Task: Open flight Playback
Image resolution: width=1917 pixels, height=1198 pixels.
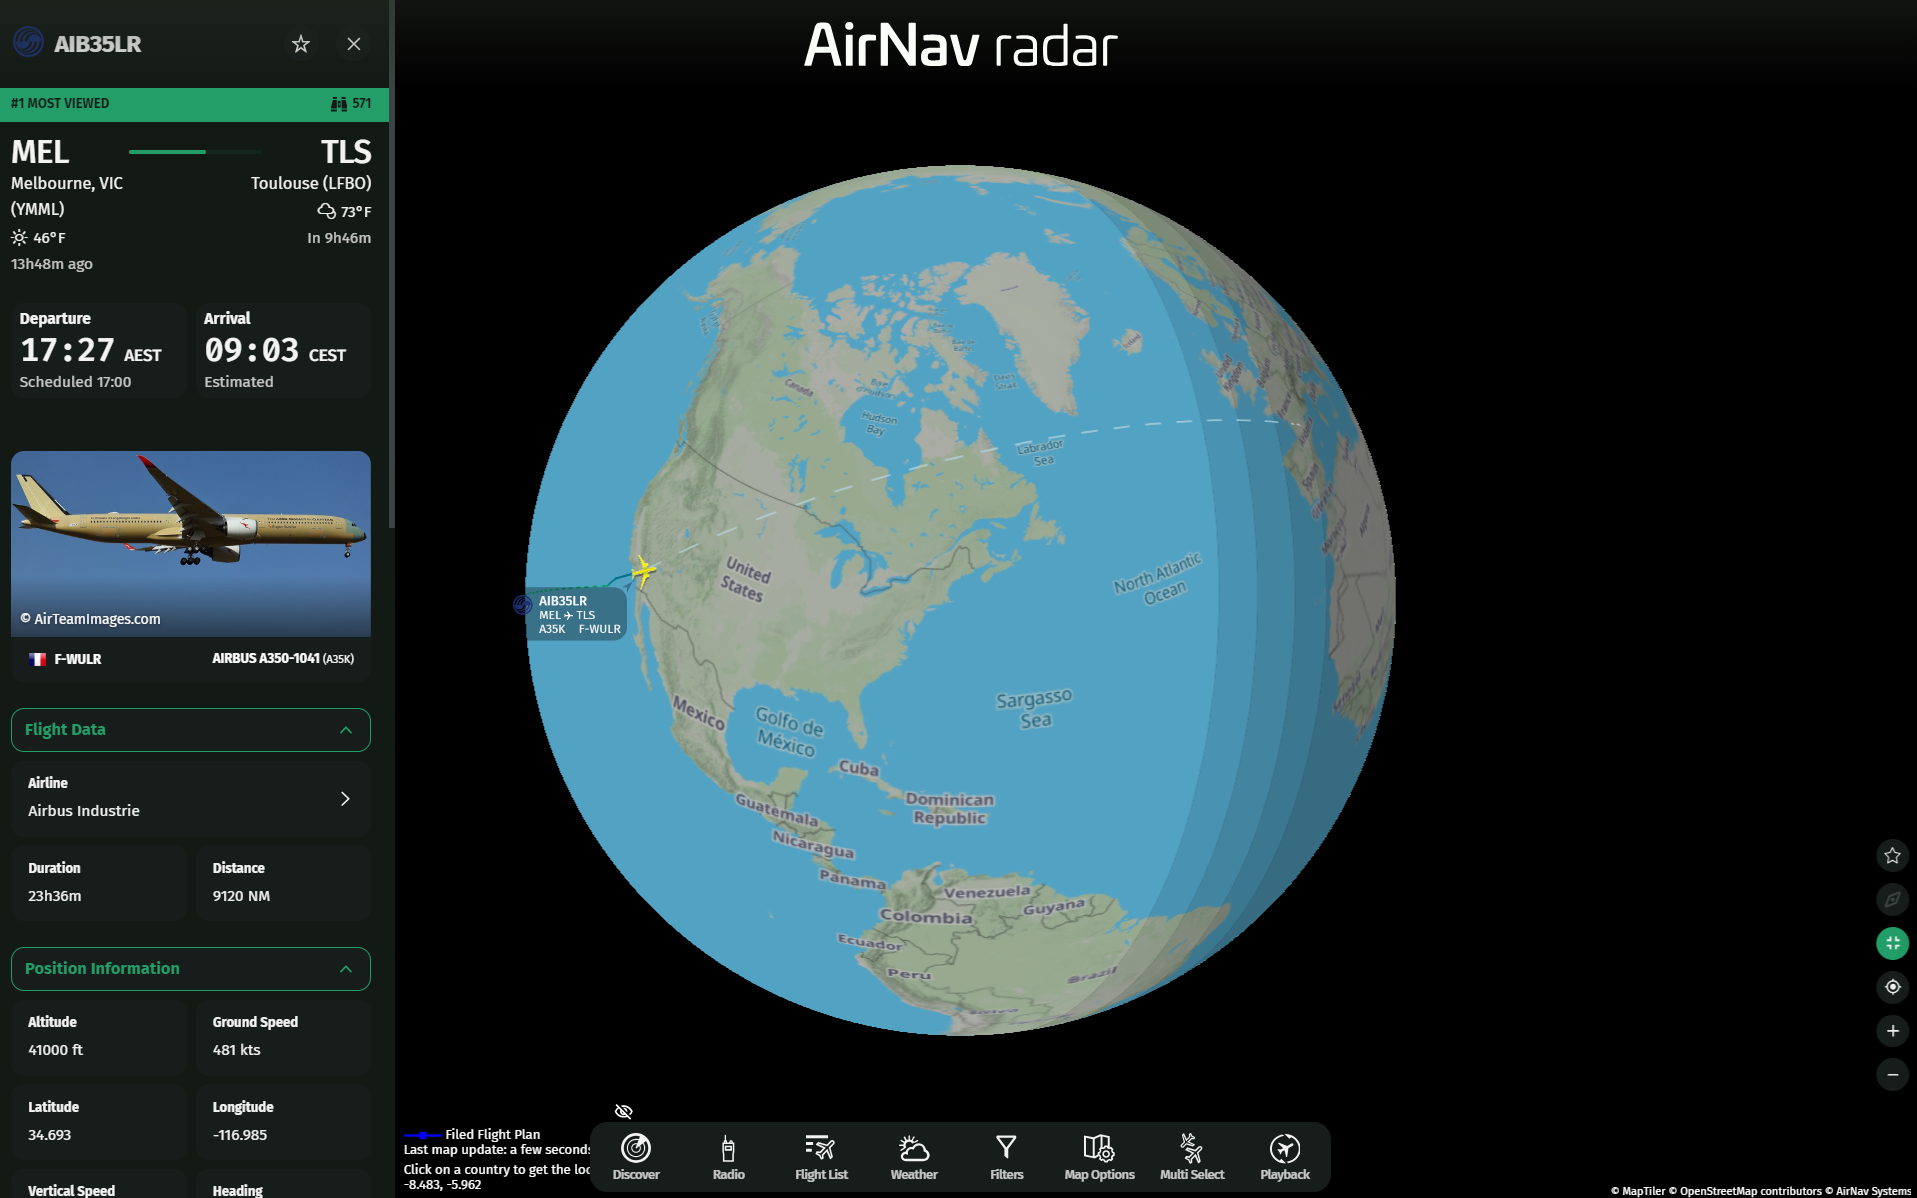Action: click(x=1285, y=1157)
